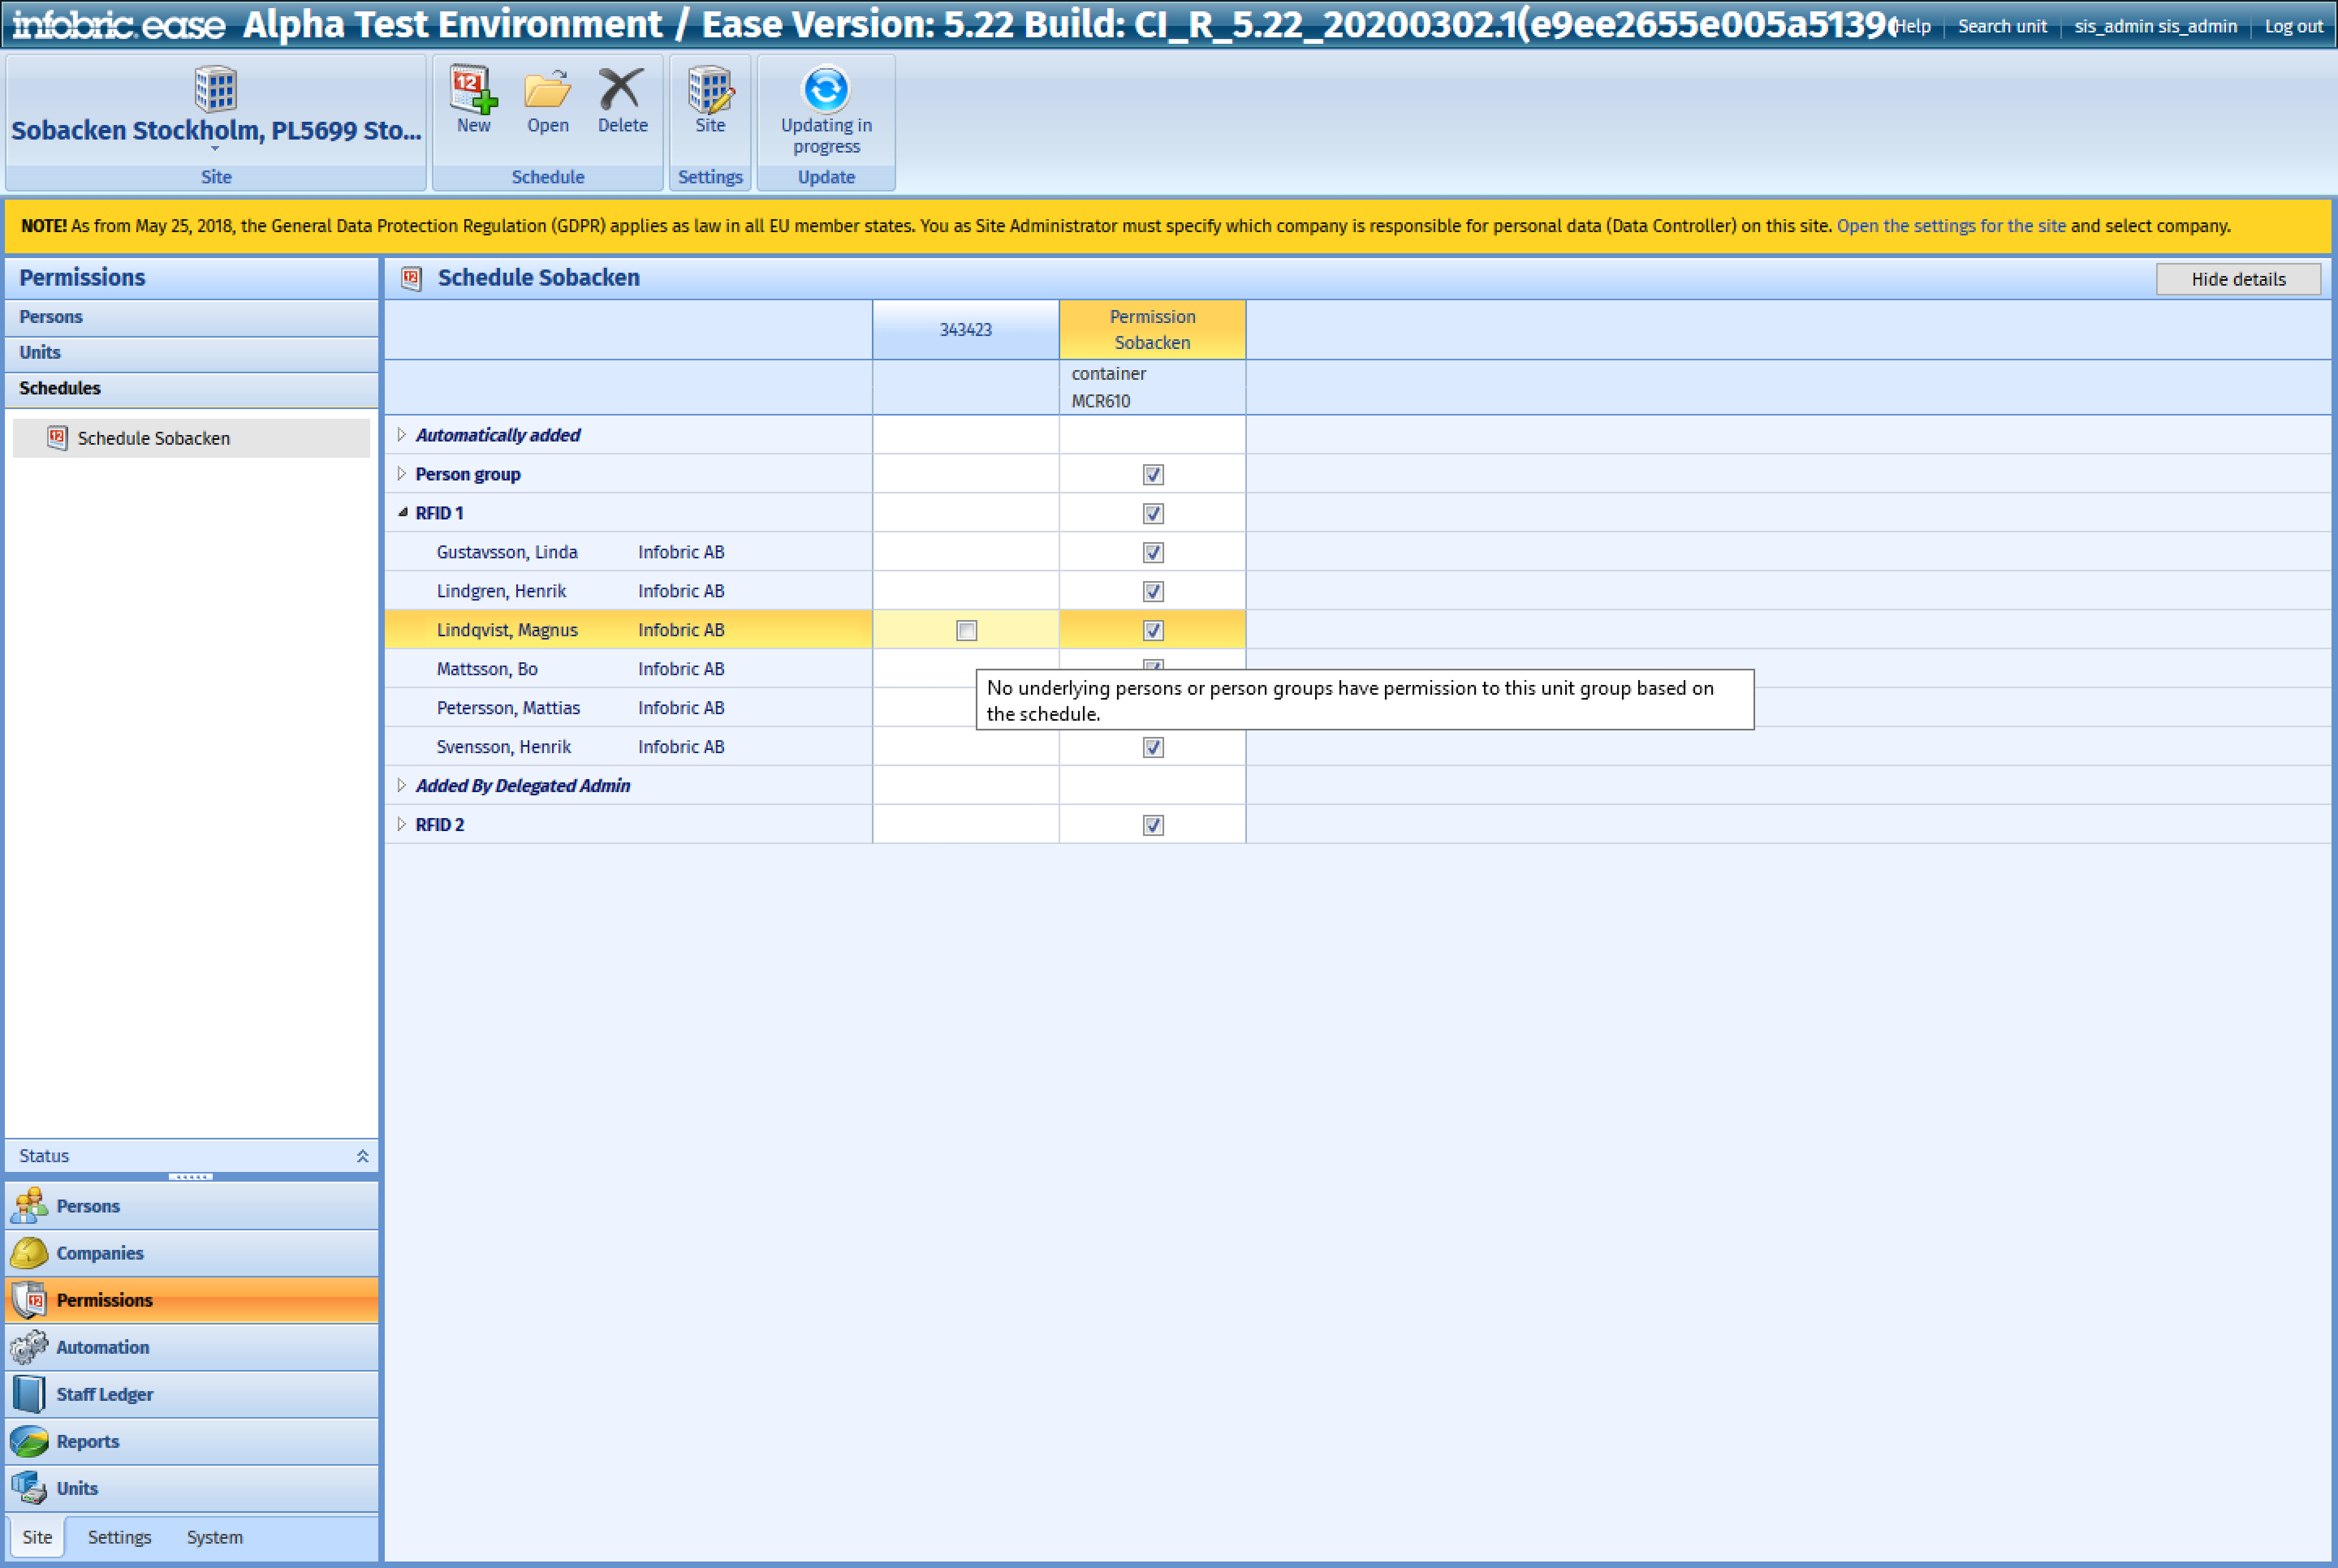The height and width of the screenshot is (1568, 2338).
Task: Click the Log out link
Action: pos(2293,26)
